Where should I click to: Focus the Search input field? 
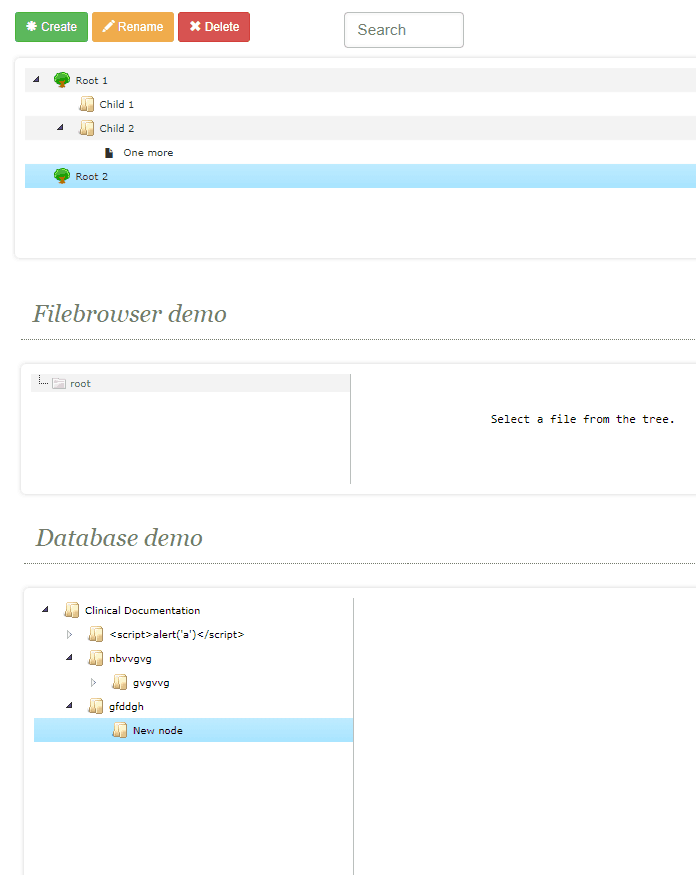[404, 30]
